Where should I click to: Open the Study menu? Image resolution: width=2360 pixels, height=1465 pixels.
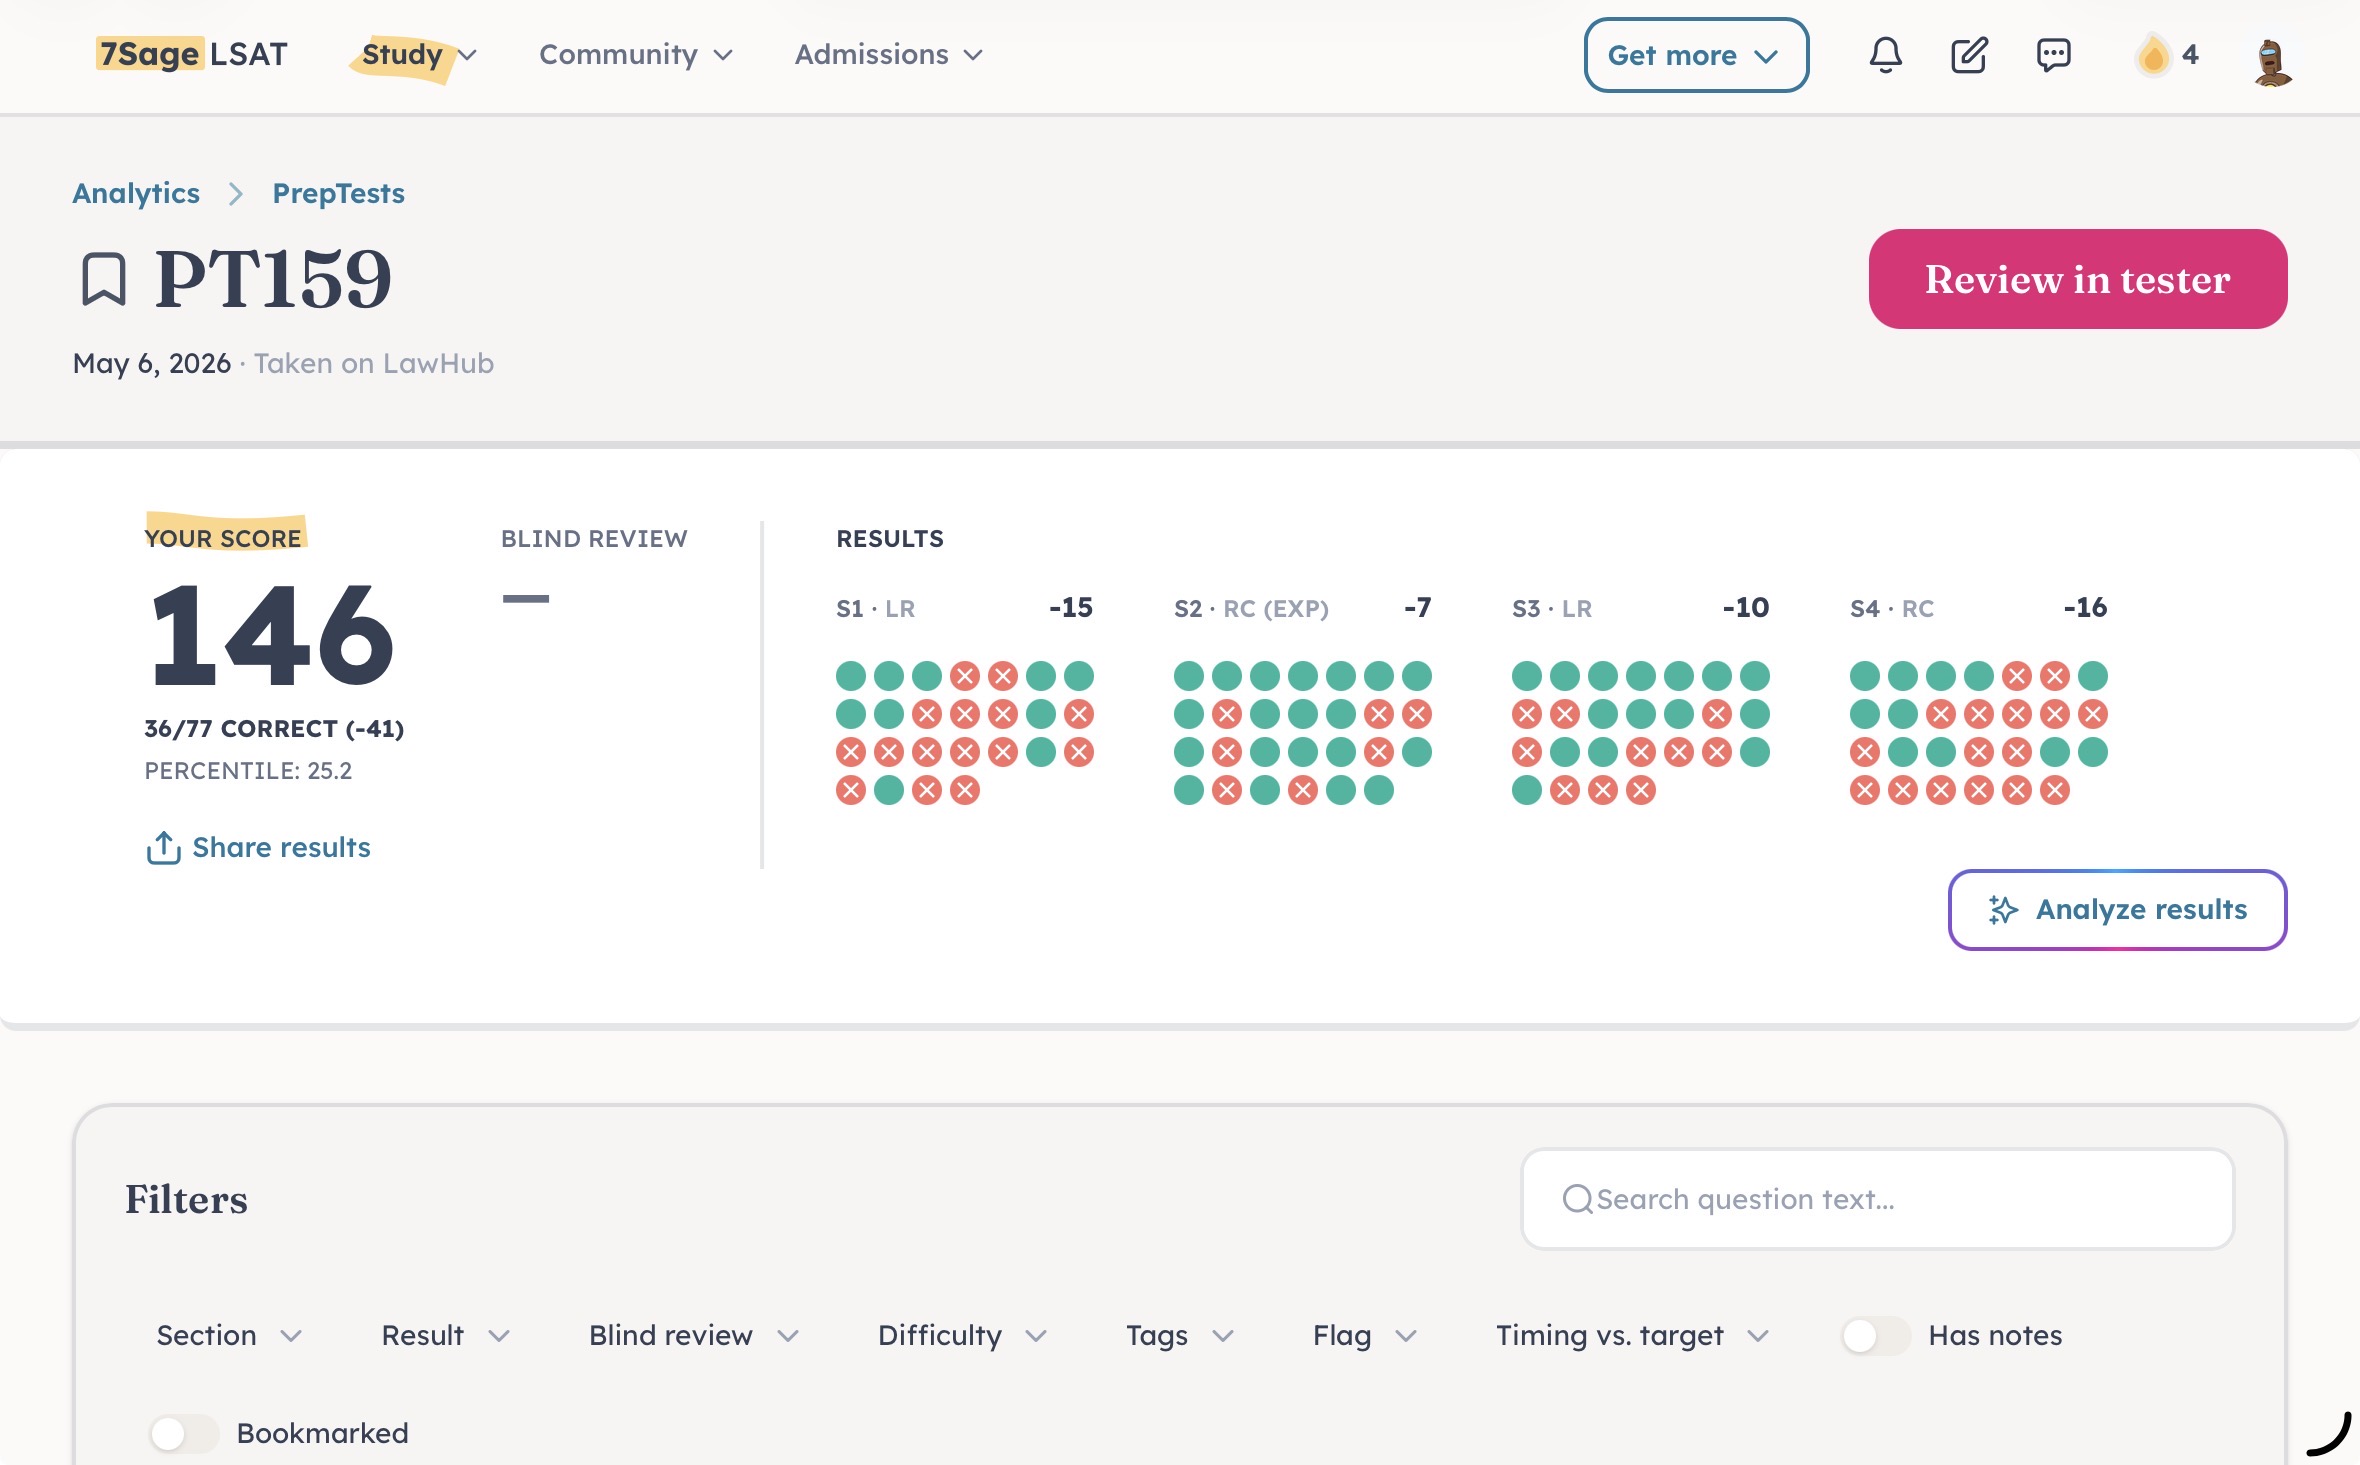[x=419, y=55]
